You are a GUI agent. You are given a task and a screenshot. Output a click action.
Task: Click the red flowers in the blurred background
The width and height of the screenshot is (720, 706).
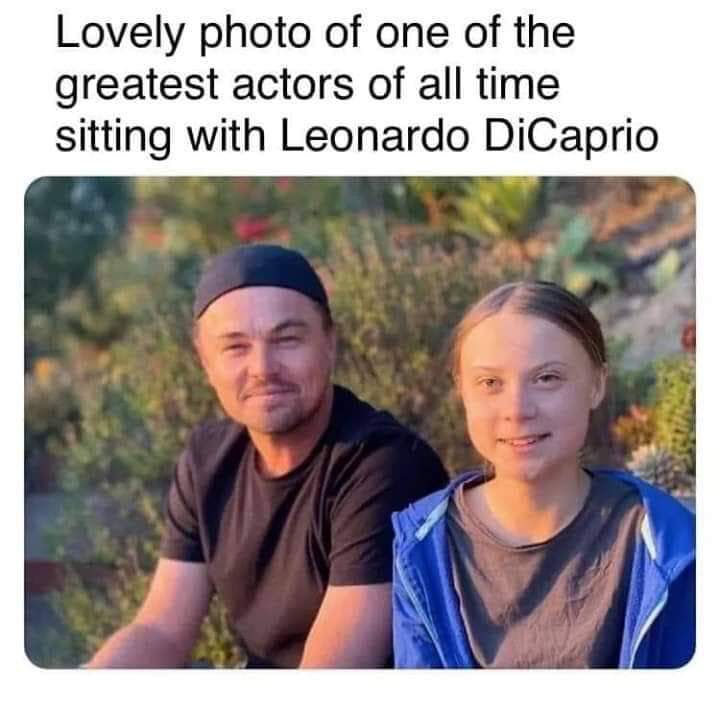(251, 228)
